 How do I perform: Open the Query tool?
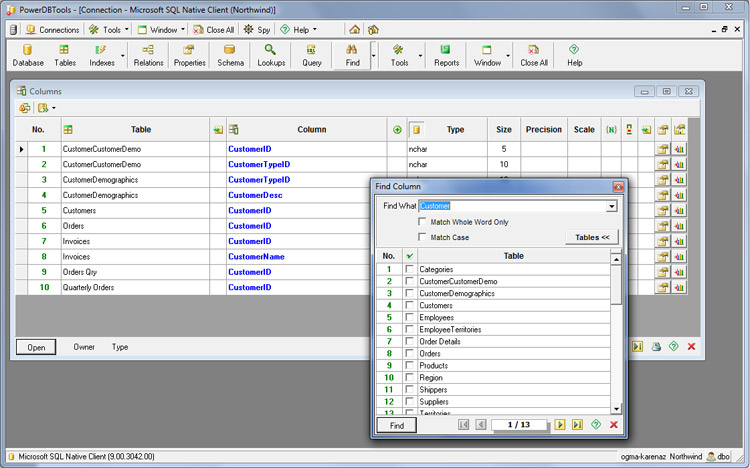[x=312, y=55]
